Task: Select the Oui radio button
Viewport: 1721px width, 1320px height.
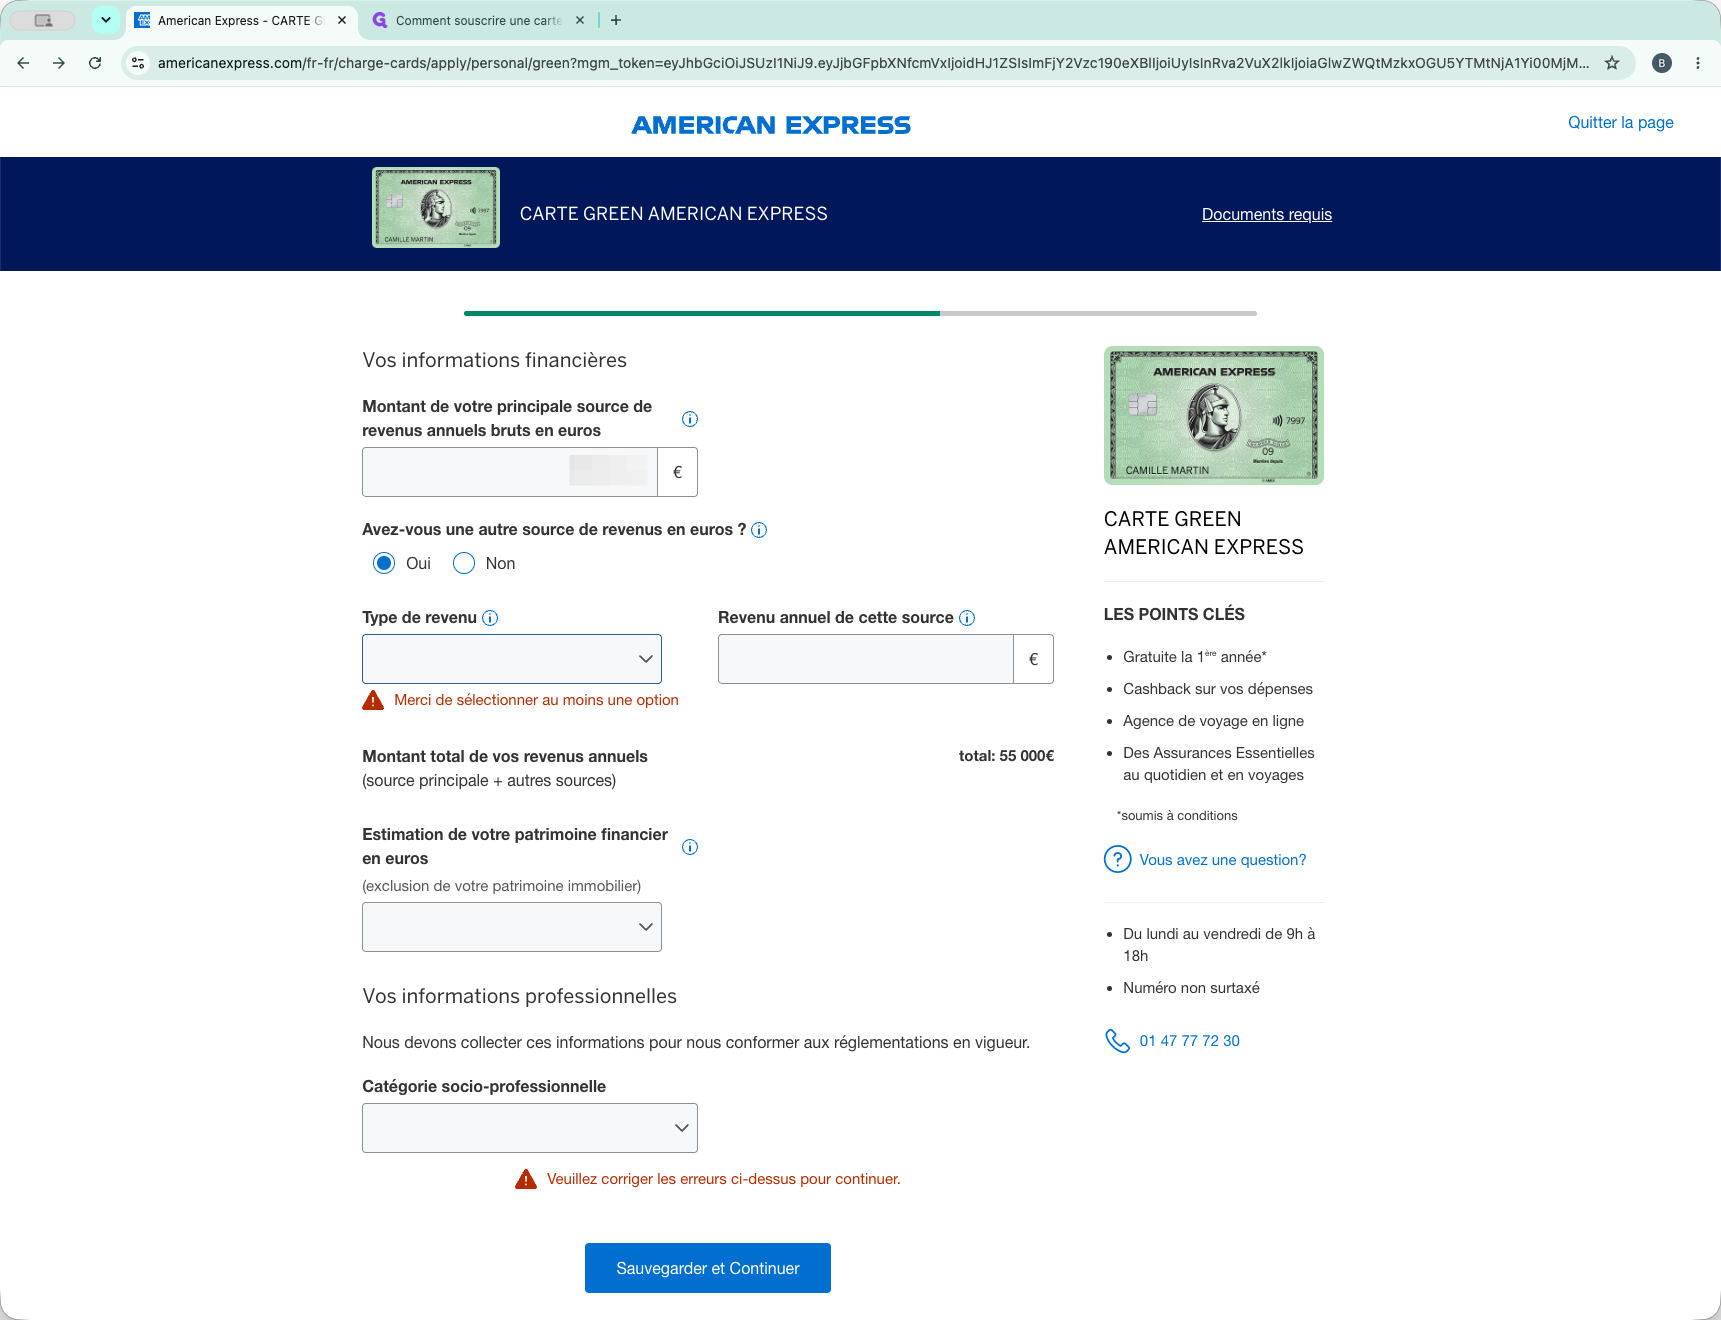Action: (384, 563)
